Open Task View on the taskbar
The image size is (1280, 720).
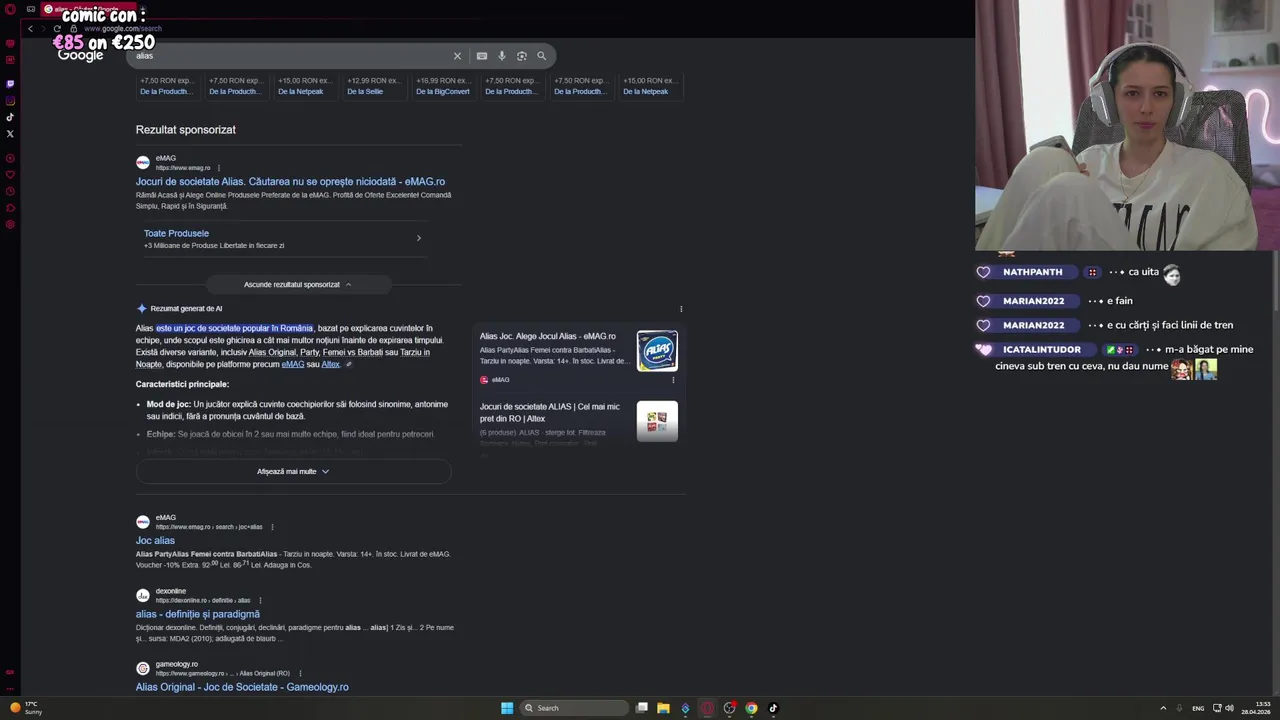coord(642,708)
